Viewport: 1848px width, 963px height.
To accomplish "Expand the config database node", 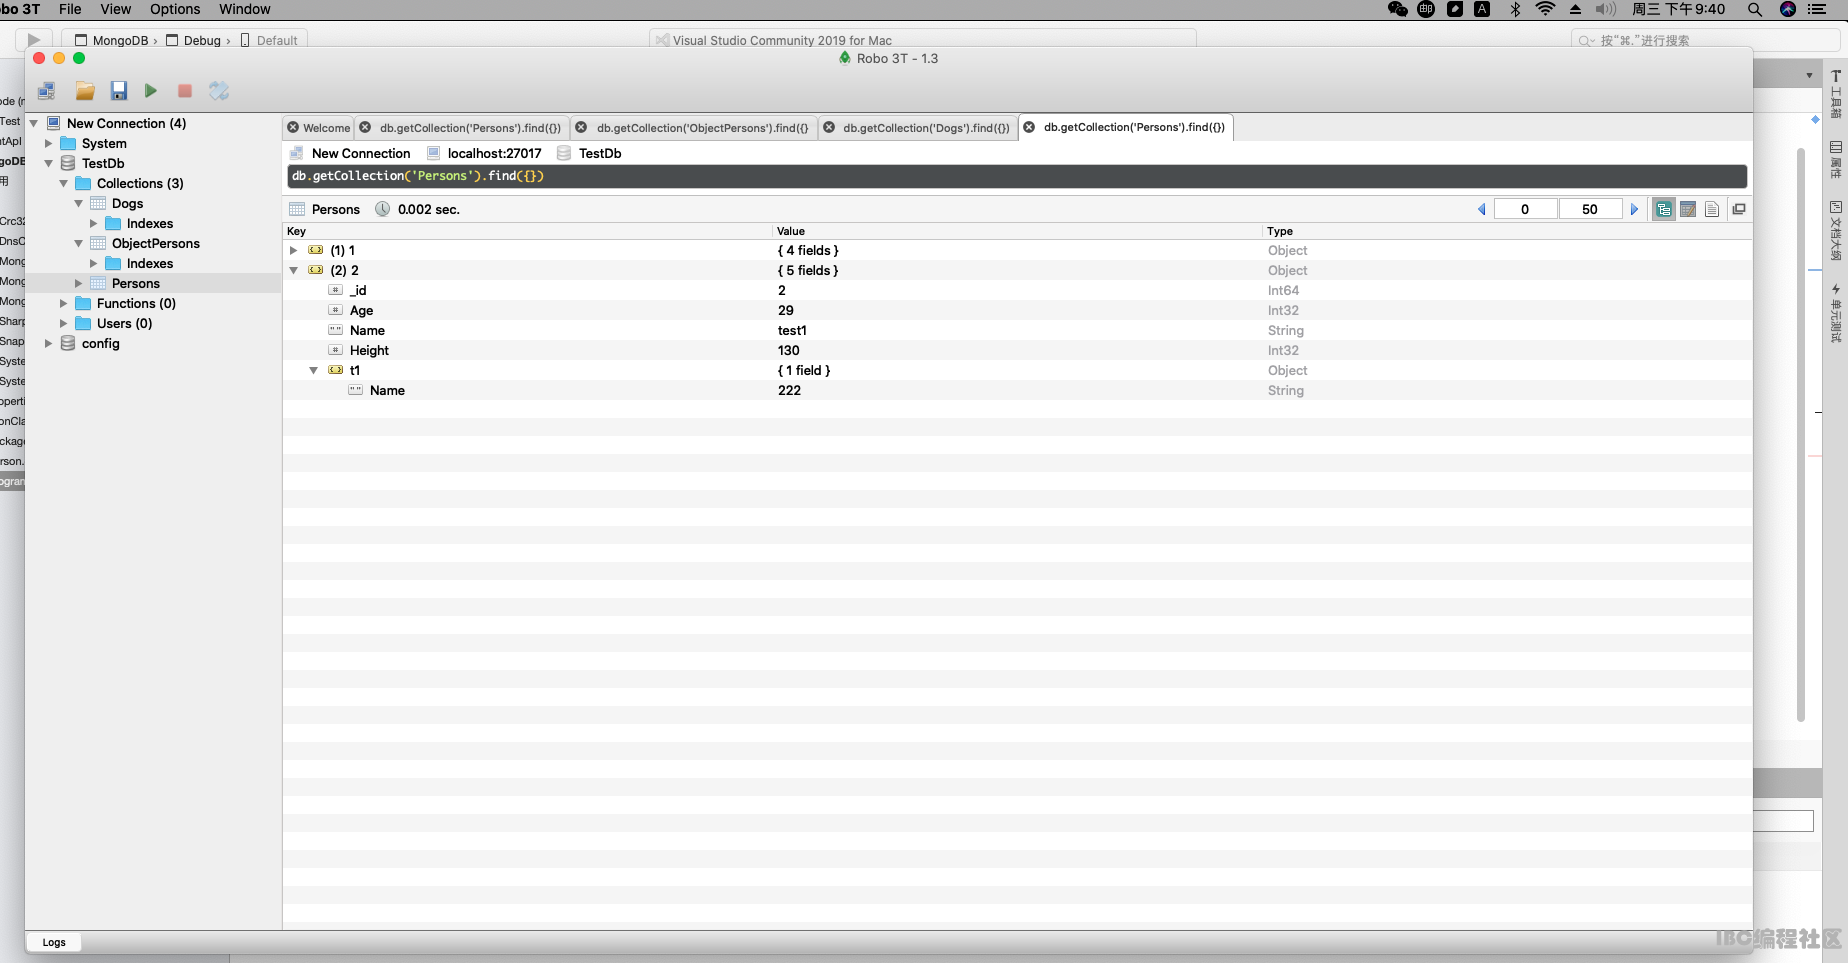I will 48,343.
